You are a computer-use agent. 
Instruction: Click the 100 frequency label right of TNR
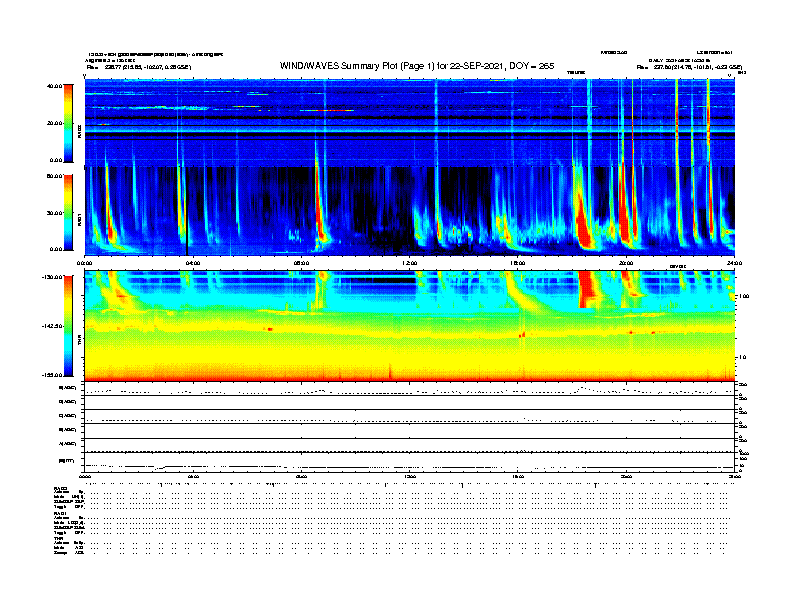click(x=745, y=296)
